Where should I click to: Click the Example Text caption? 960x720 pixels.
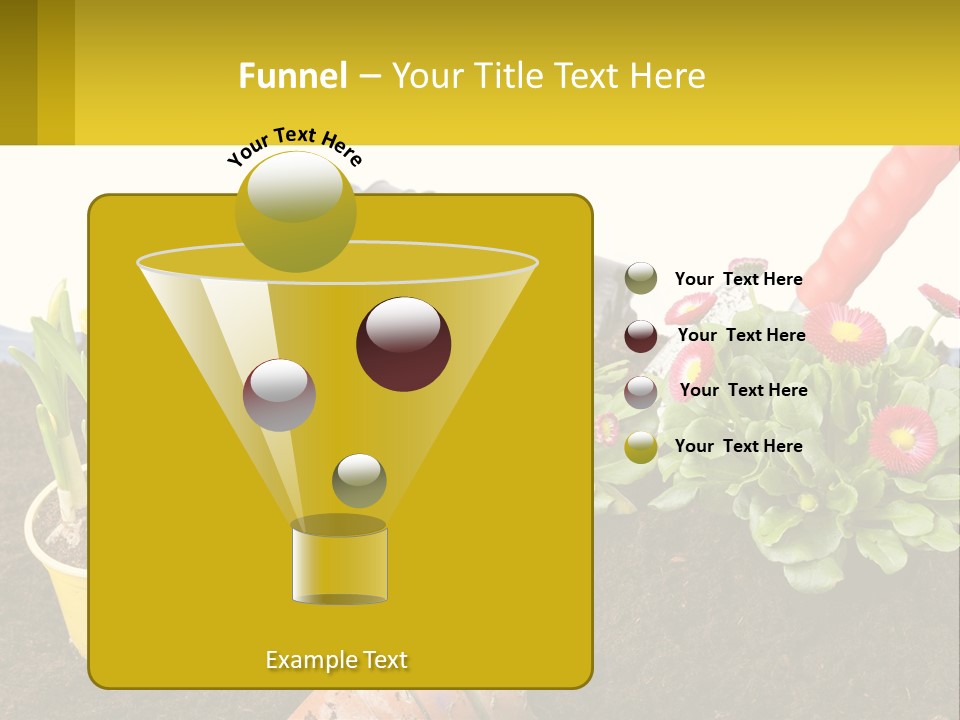337,659
